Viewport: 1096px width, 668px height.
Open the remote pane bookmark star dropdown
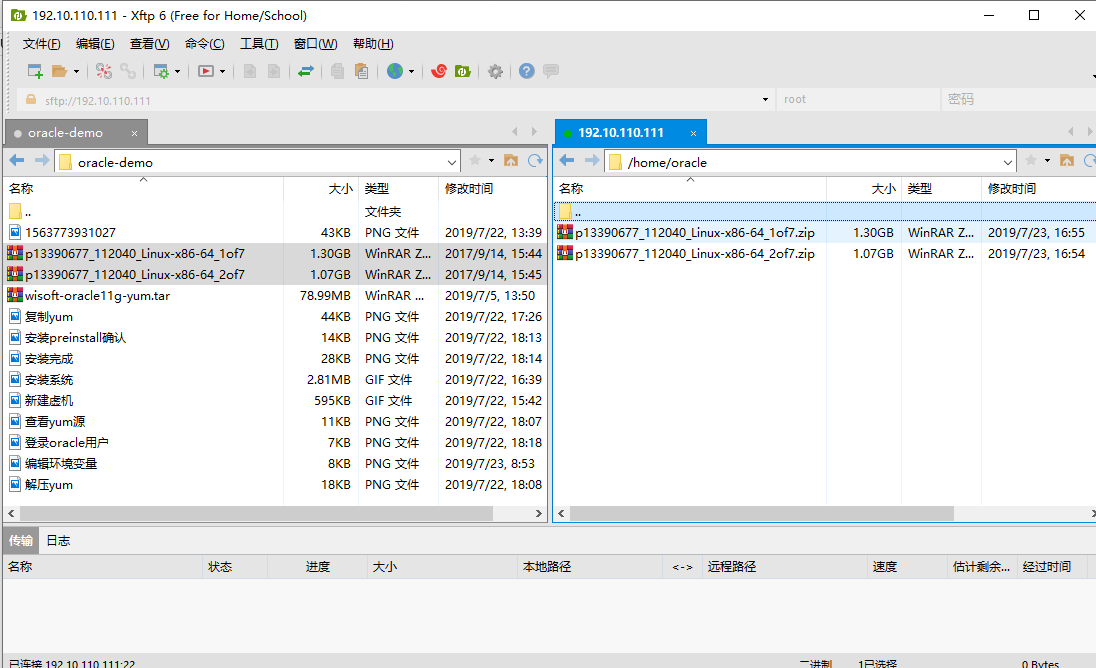click(x=1047, y=161)
